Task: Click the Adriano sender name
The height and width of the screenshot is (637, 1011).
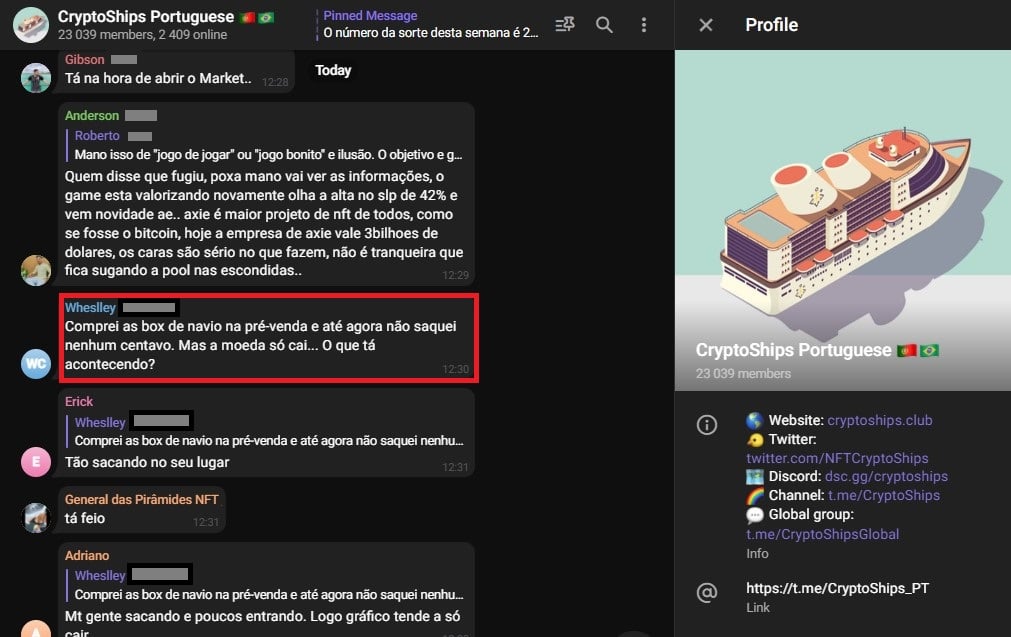Action: (86, 555)
